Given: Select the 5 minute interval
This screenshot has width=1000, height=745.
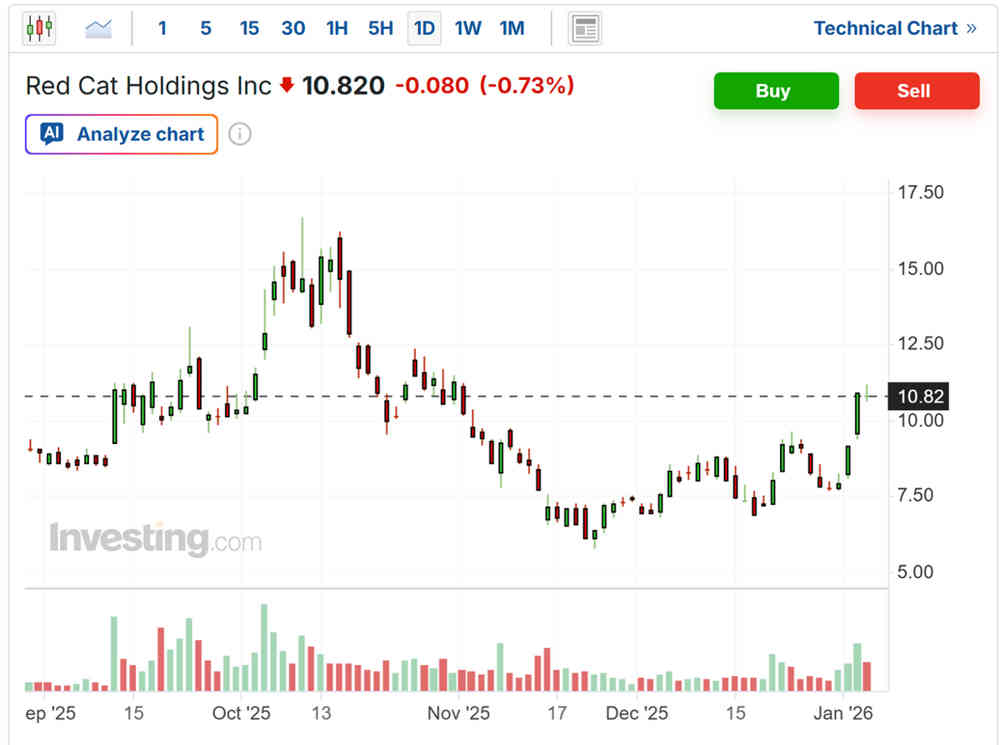Looking at the screenshot, I should (x=206, y=29).
